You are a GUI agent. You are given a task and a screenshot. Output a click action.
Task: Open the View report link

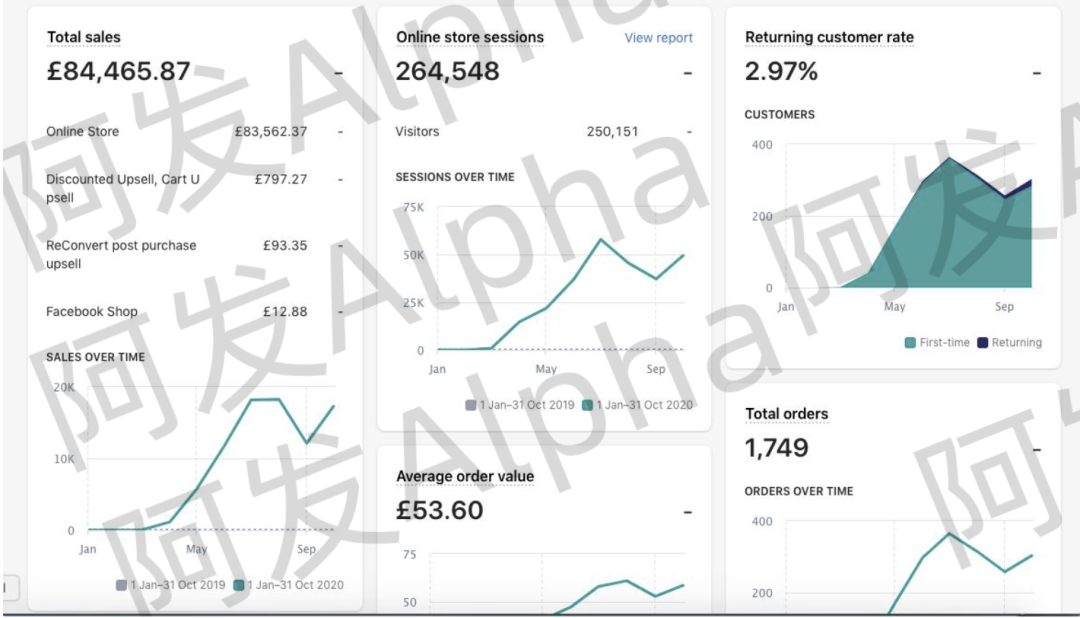658,38
